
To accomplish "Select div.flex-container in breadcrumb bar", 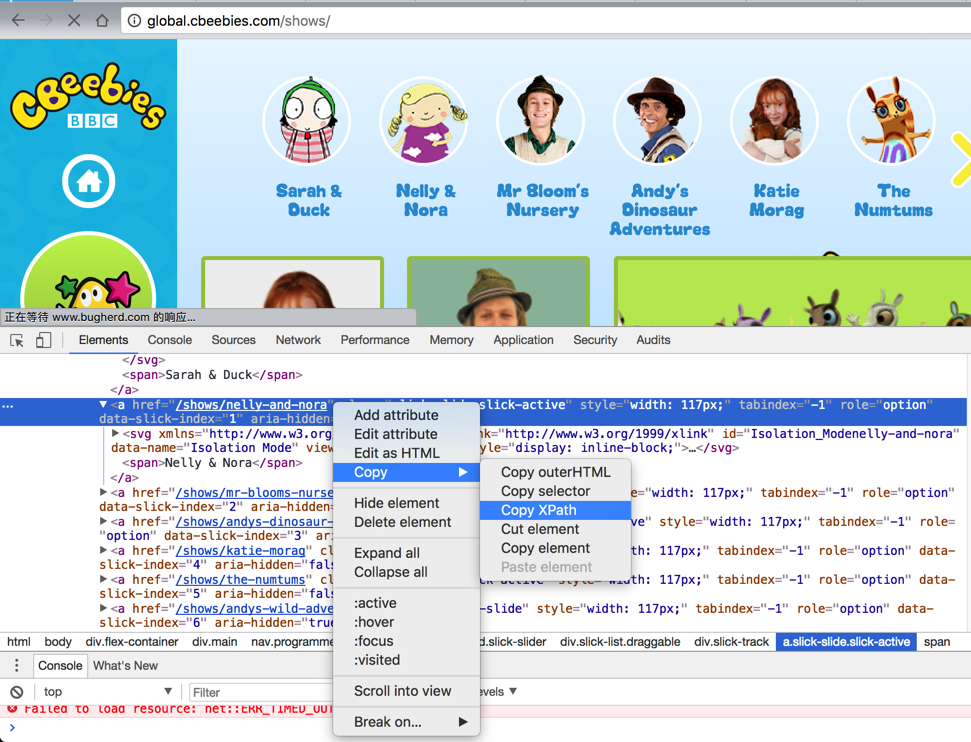I will 132,642.
